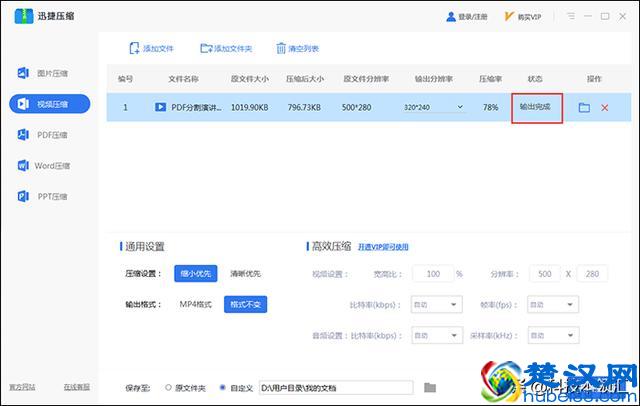The width and height of the screenshot is (640, 406).
Task: Select 原文件夹 save location radio
Action: (x=168, y=387)
